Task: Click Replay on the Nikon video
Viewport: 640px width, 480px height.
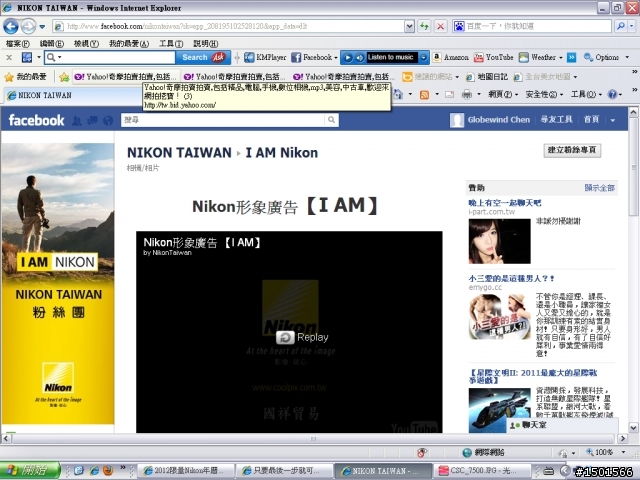Action: click(302, 338)
